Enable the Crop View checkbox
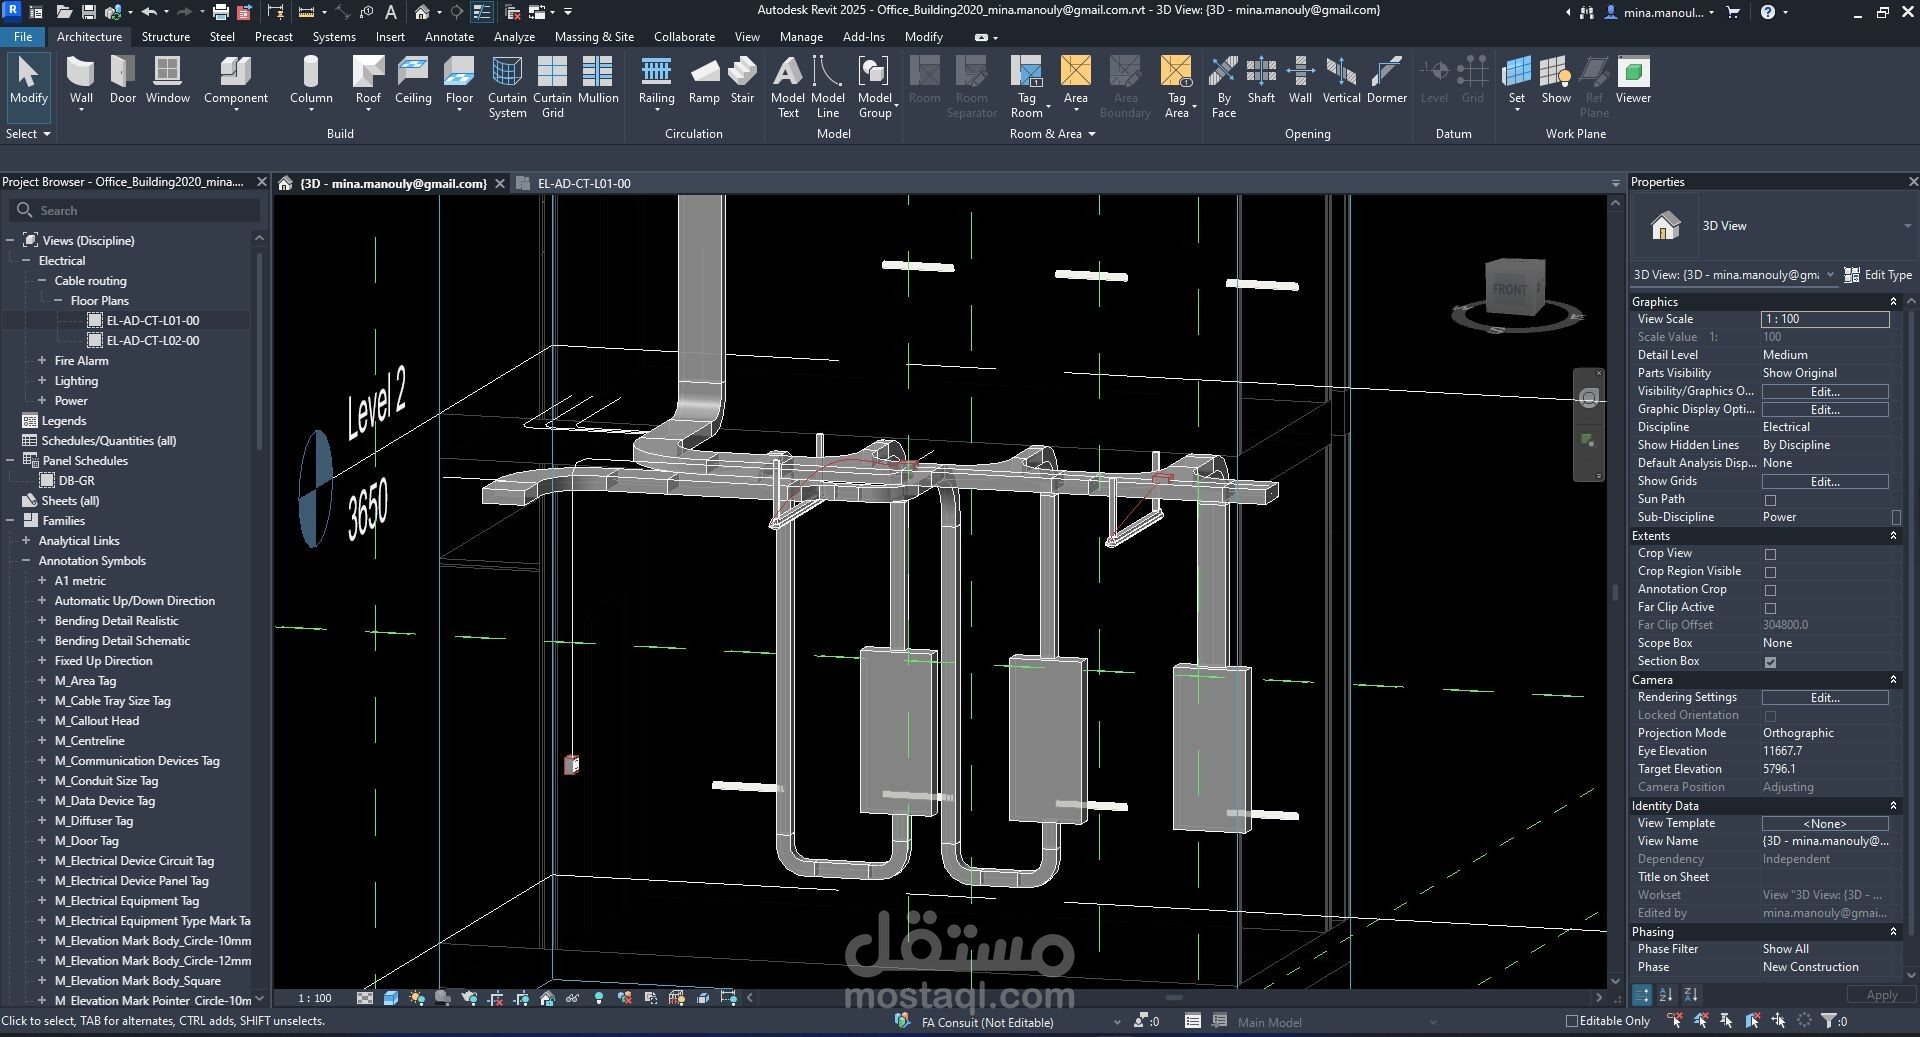1920x1037 pixels. click(1770, 554)
